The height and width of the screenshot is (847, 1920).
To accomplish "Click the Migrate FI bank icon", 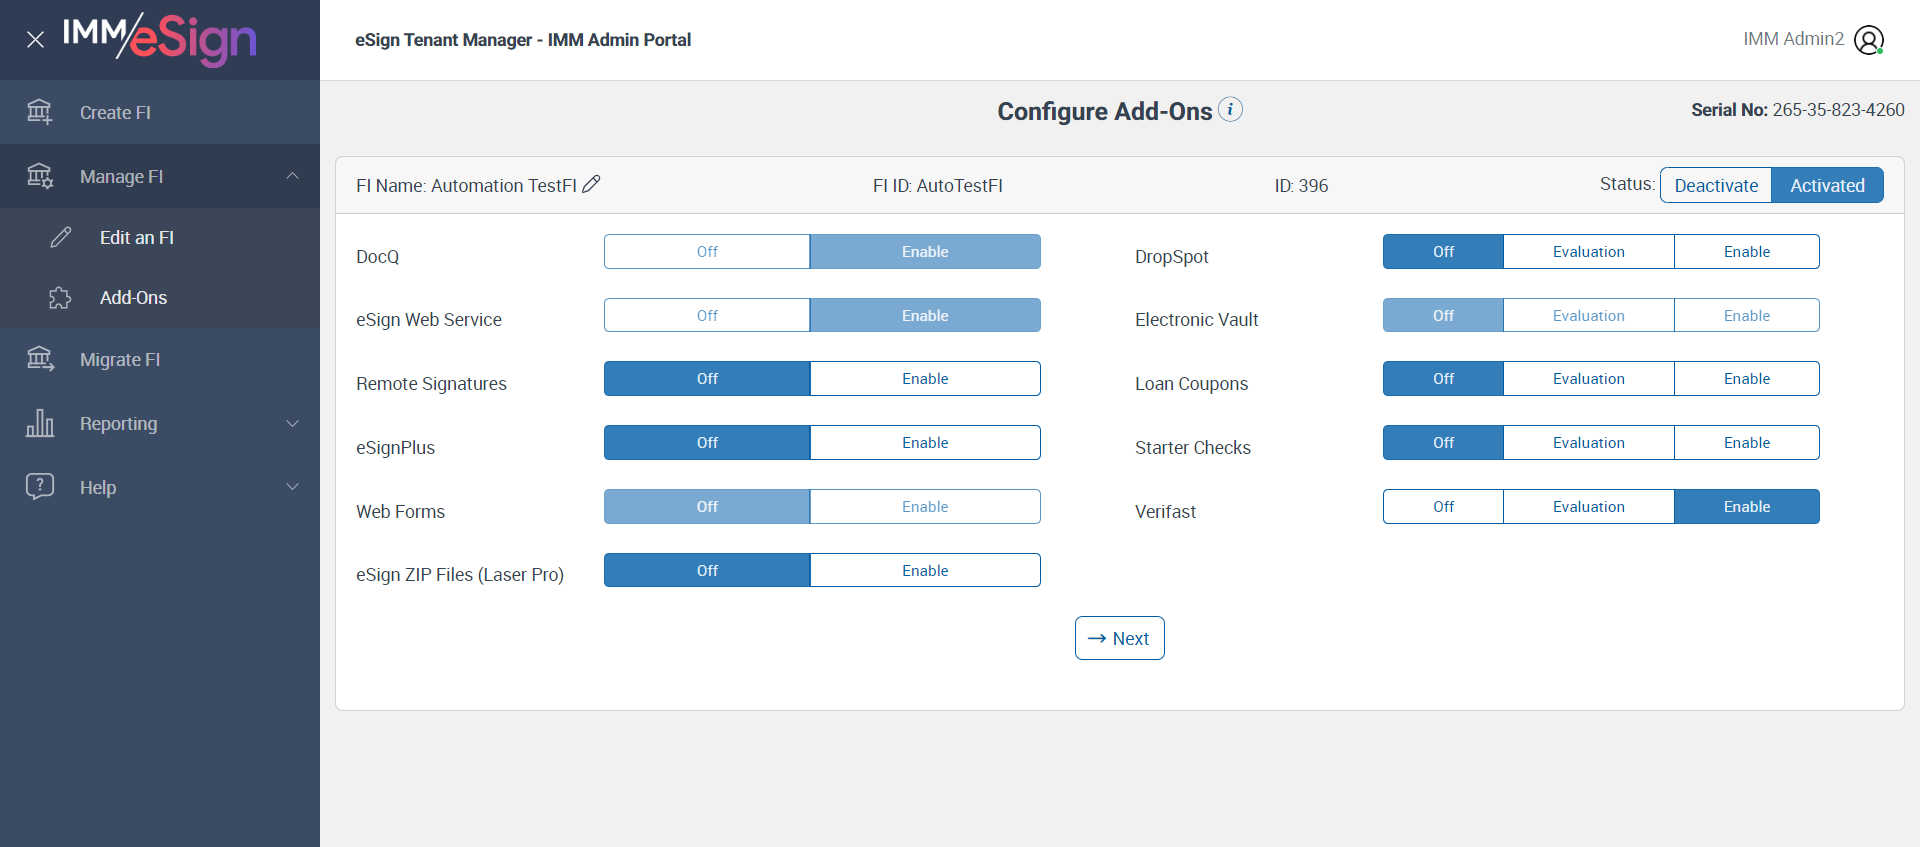I will (40, 359).
